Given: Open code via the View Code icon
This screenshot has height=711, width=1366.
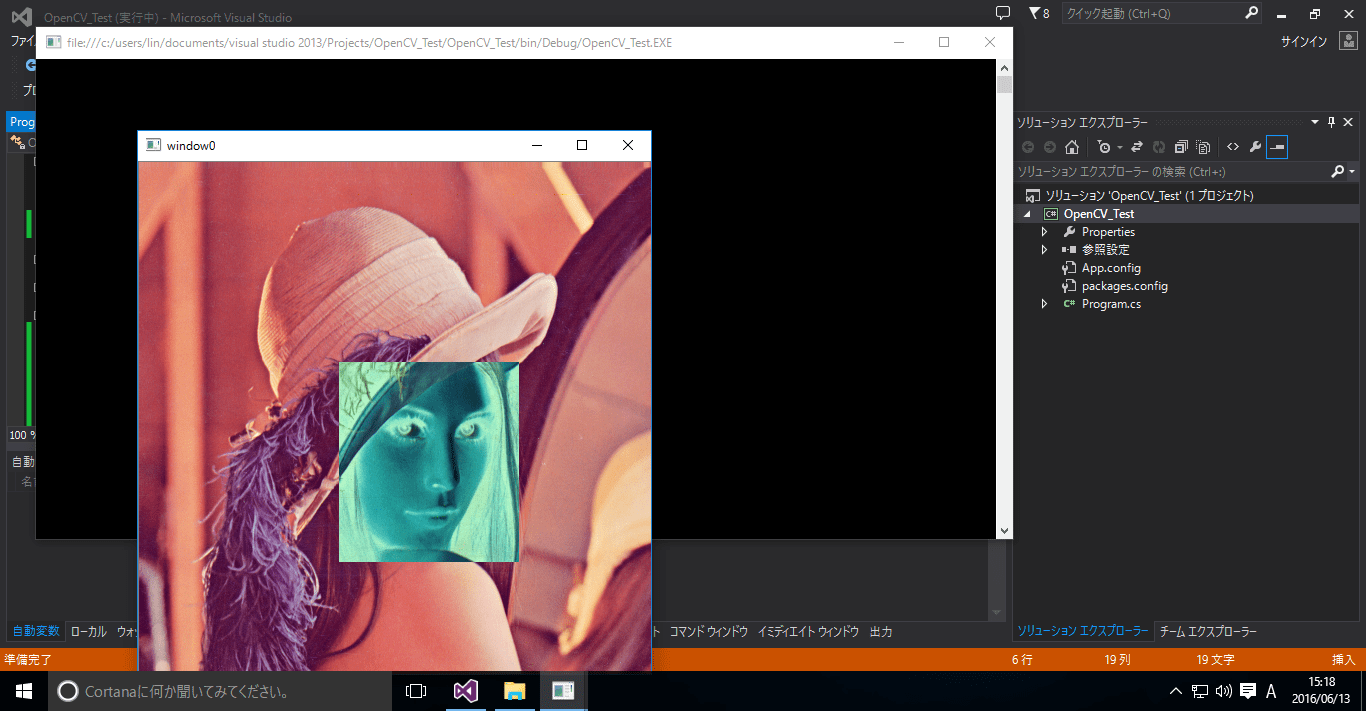Looking at the screenshot, I should tap(1231, 146).
